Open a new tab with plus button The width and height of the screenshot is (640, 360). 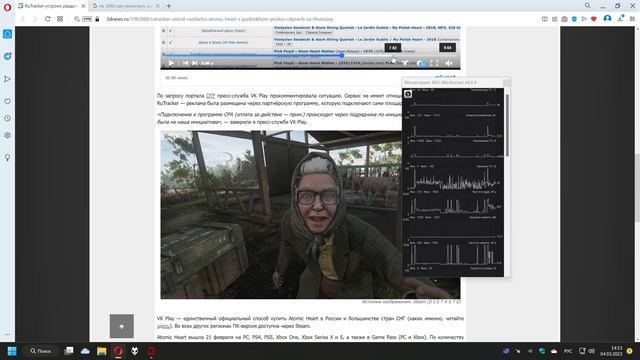pos(169,6)
